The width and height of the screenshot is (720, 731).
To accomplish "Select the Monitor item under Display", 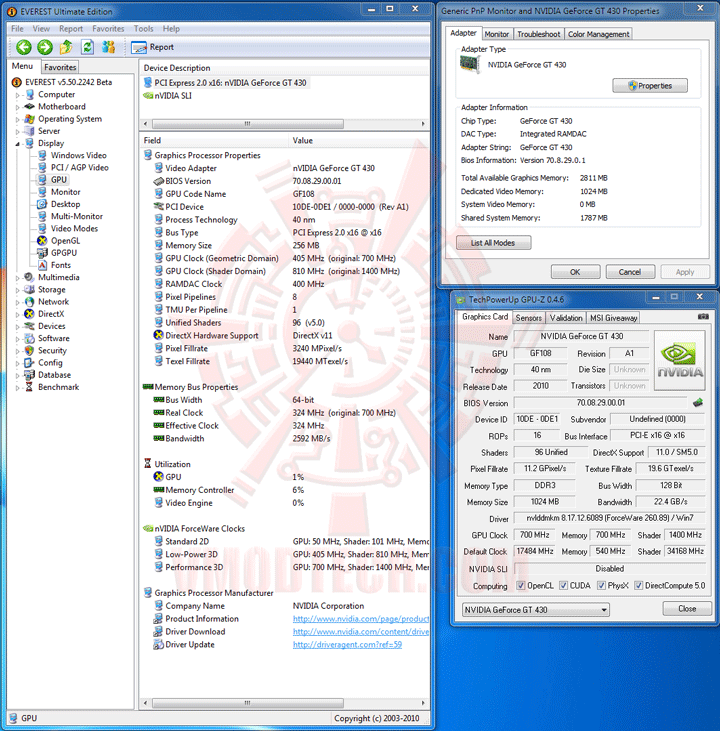I will pyautogui.click(x=65, y=192).
